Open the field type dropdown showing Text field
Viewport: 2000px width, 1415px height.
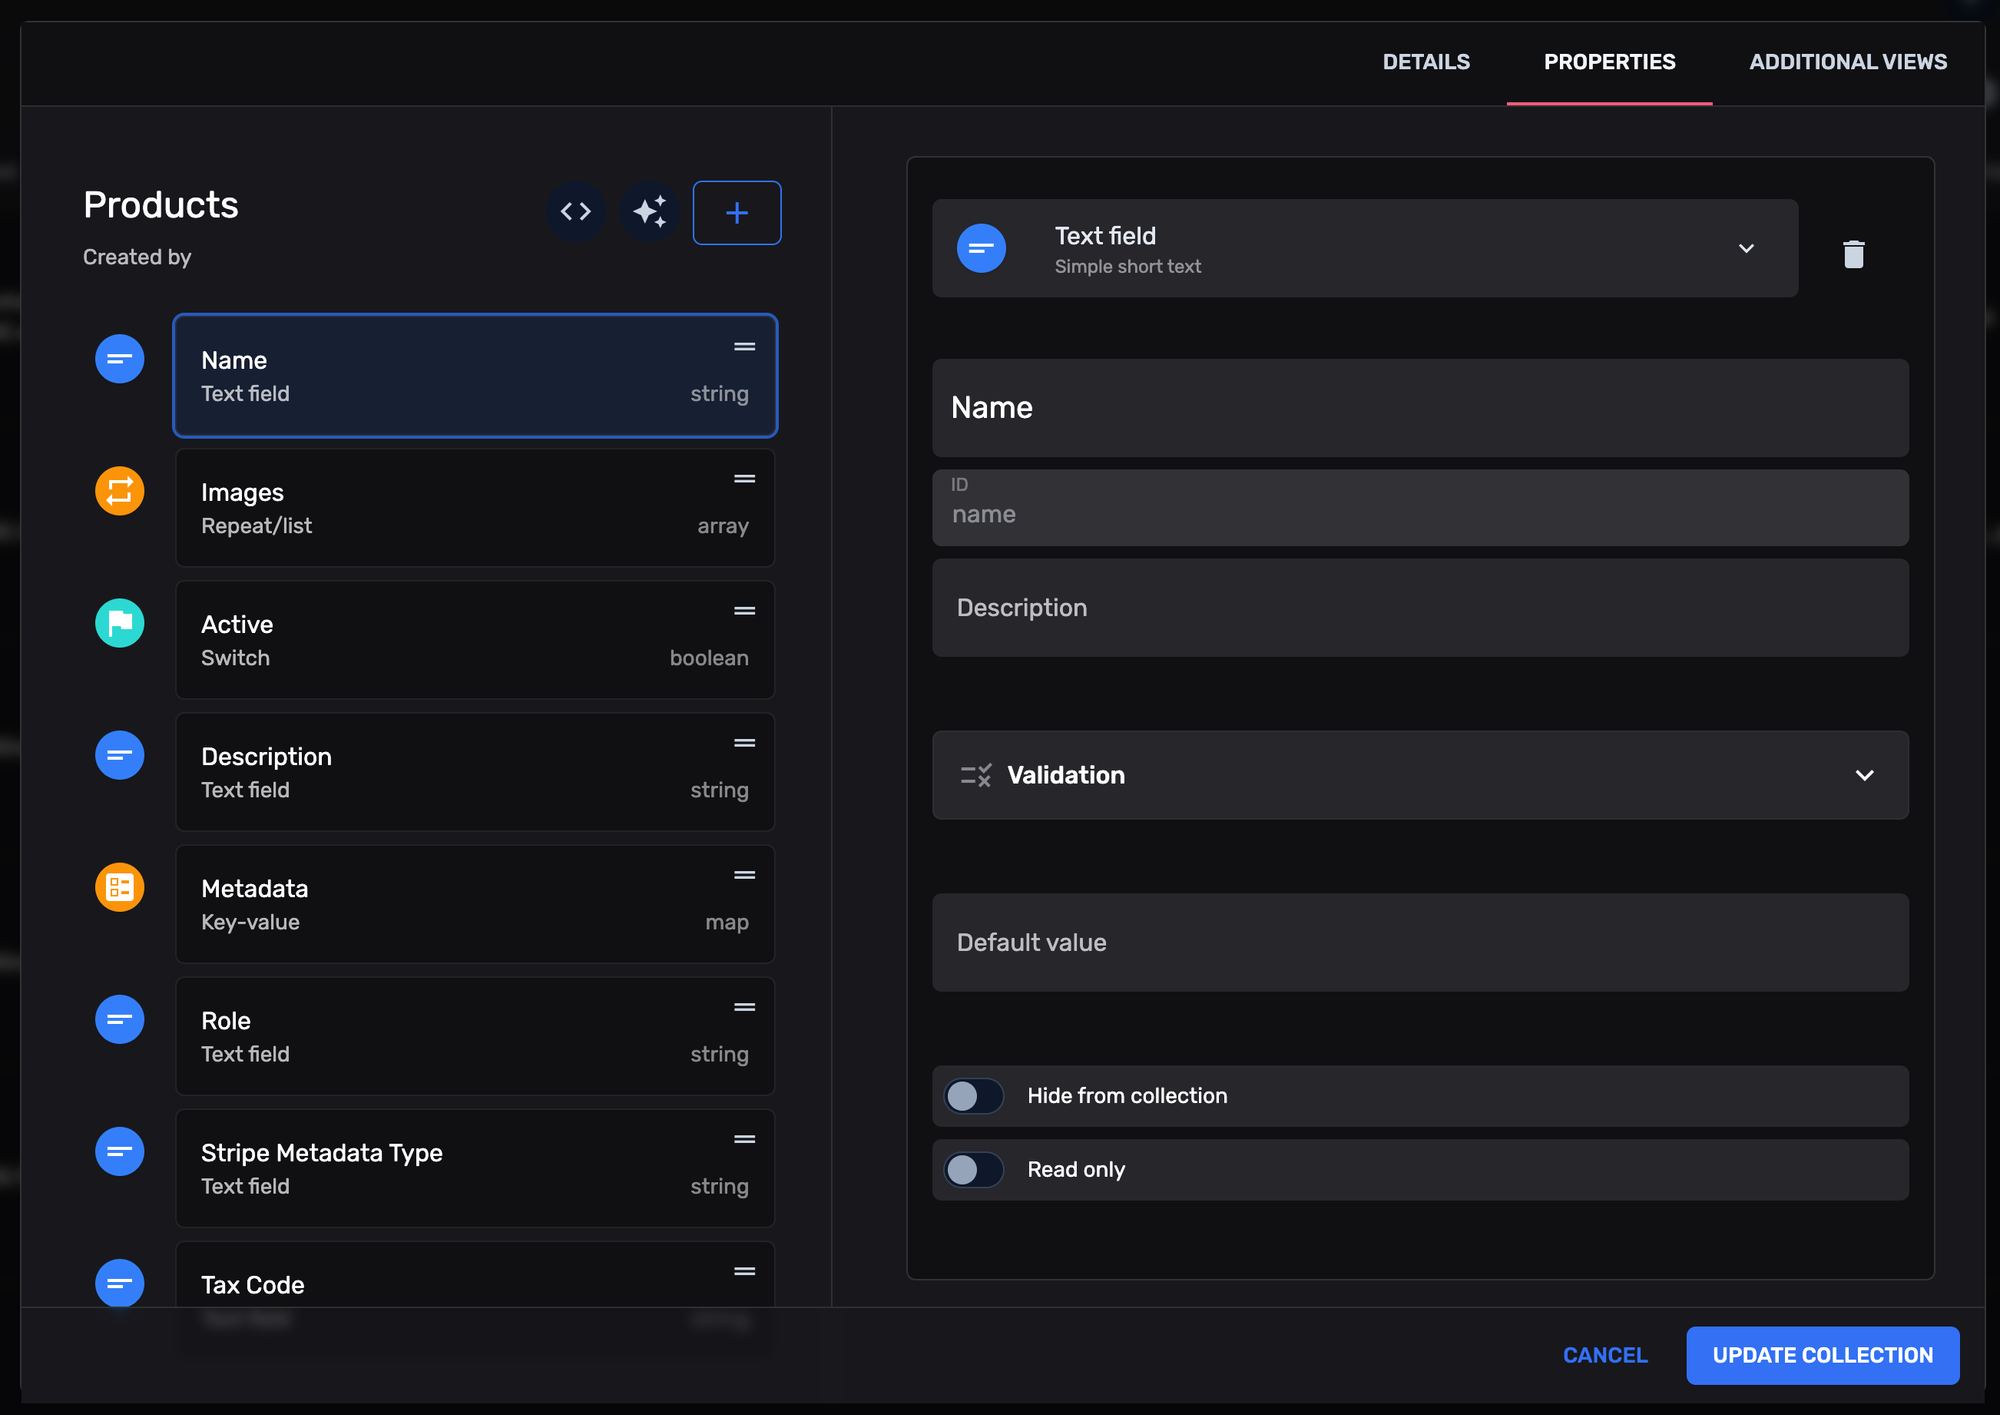point(1747,248)
